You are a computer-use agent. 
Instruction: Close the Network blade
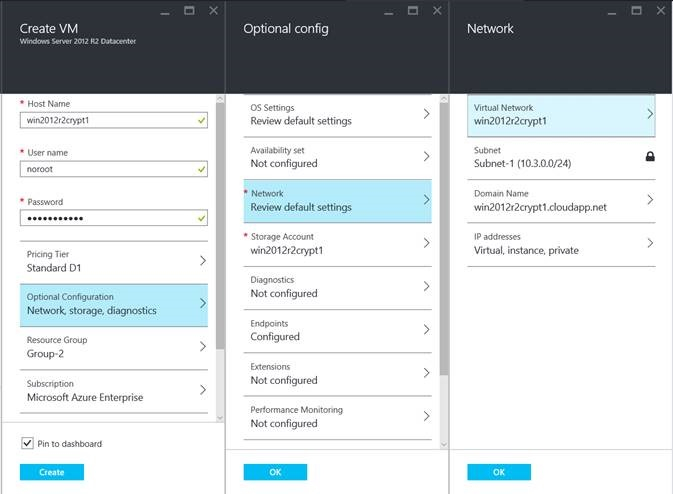(x=660, y=11)
